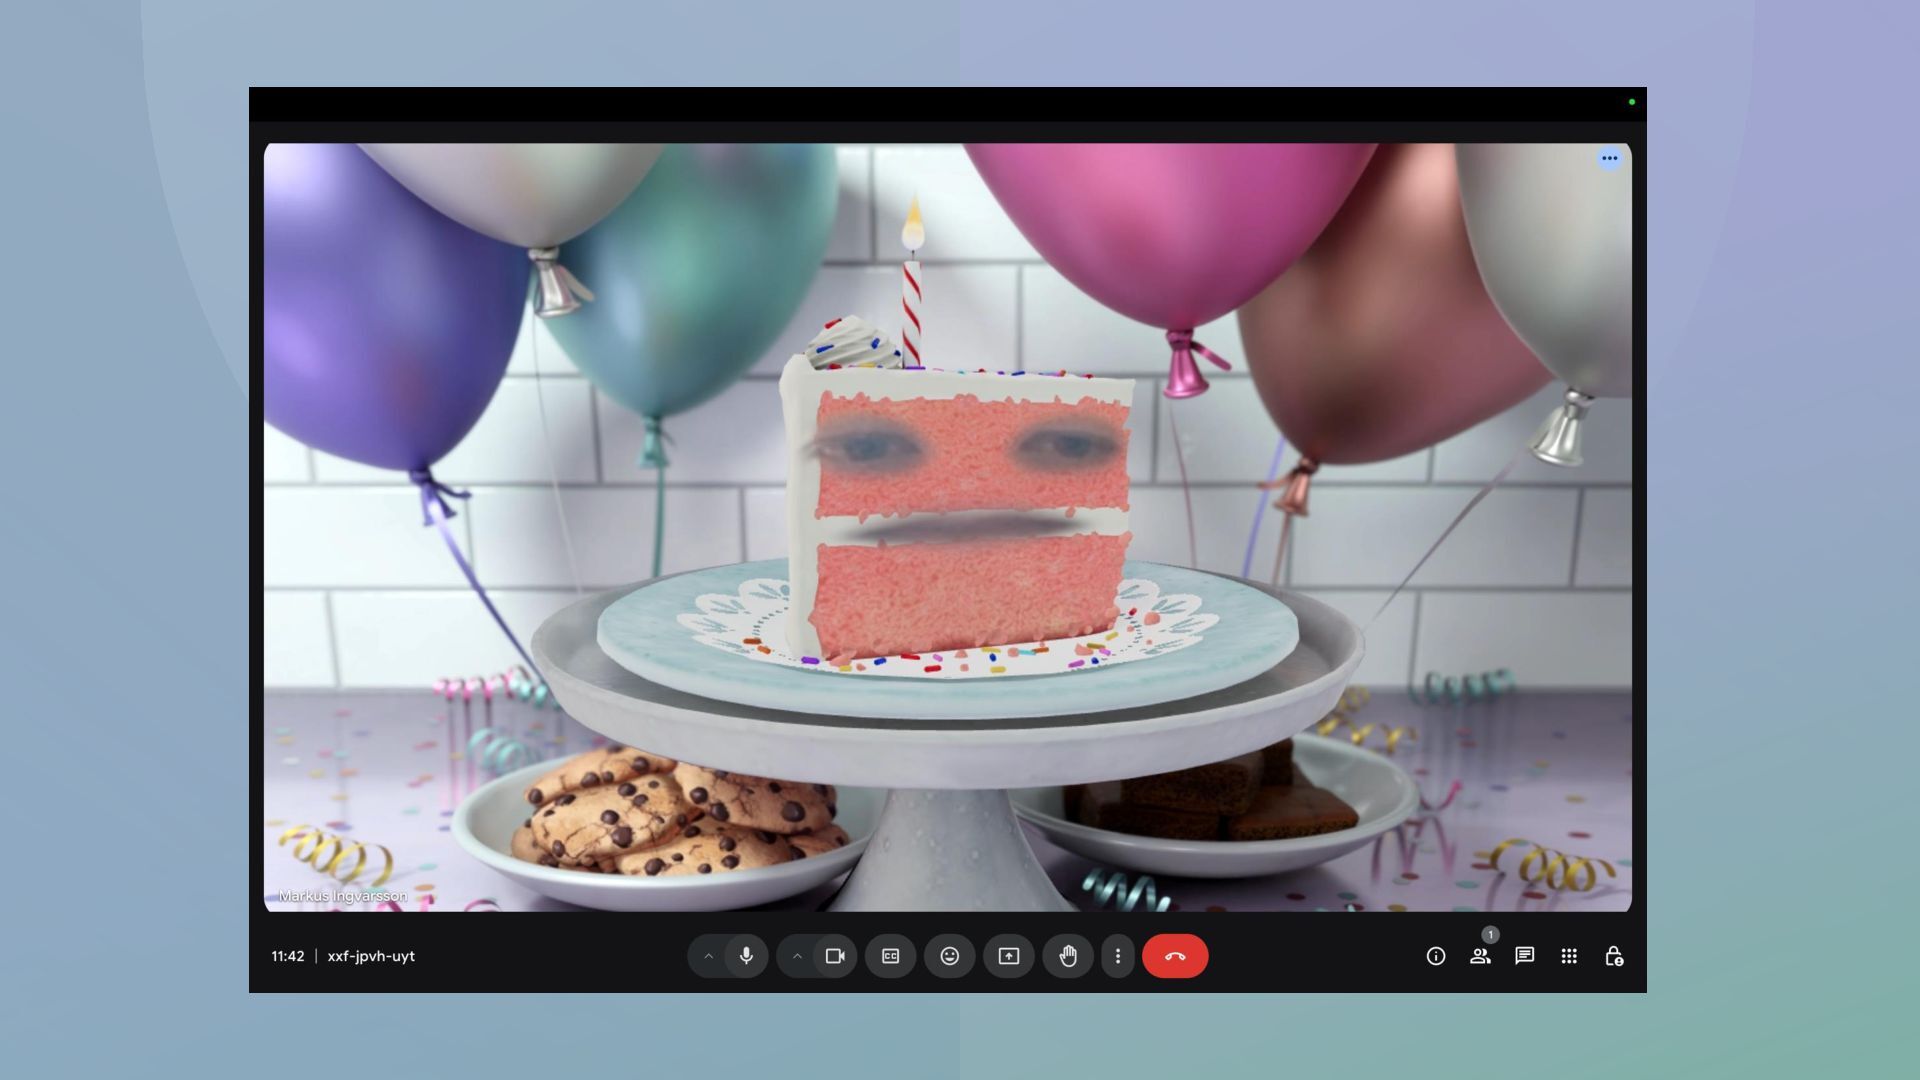Expand audio settings chevron next to microphone

708,956
